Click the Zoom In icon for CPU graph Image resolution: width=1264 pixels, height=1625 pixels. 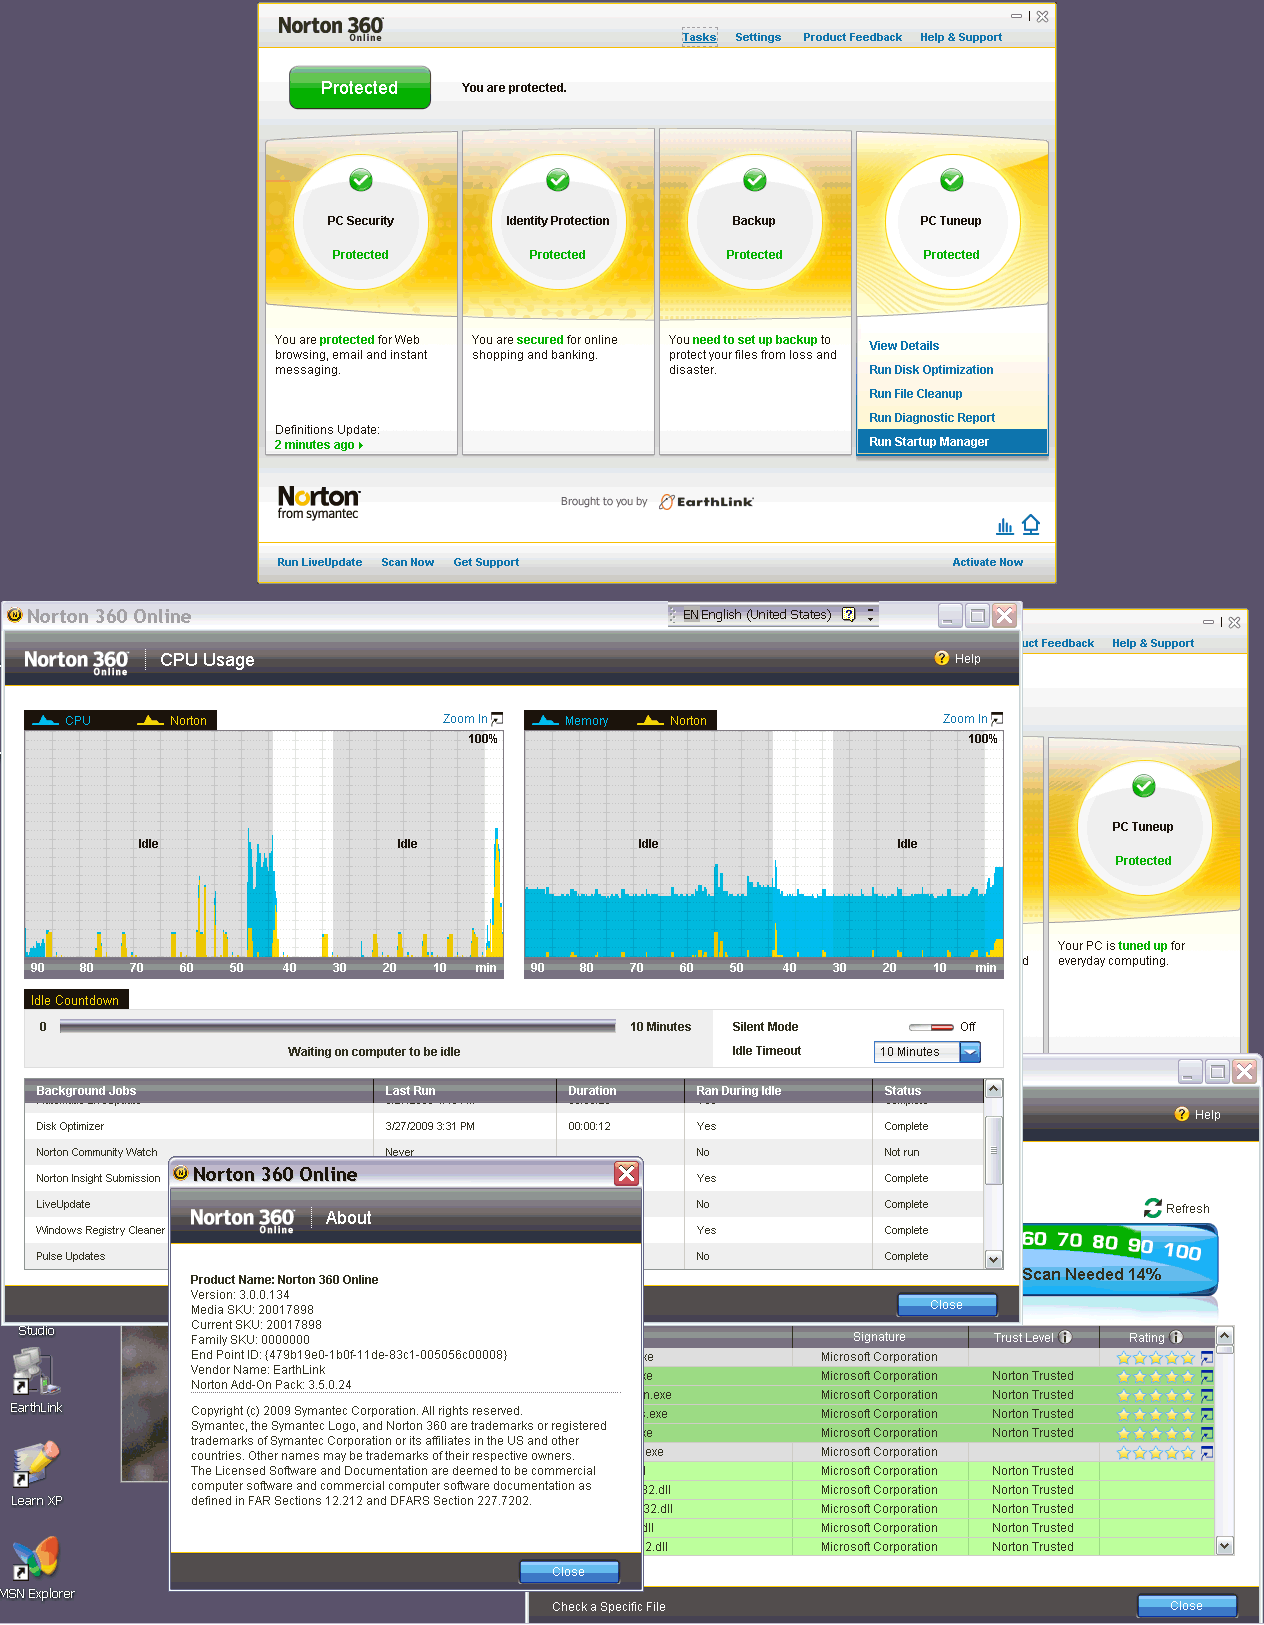[497, 719]
